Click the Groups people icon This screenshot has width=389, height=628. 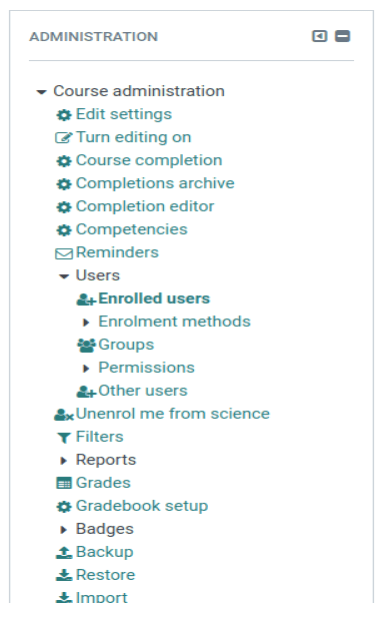click(86, 345)
